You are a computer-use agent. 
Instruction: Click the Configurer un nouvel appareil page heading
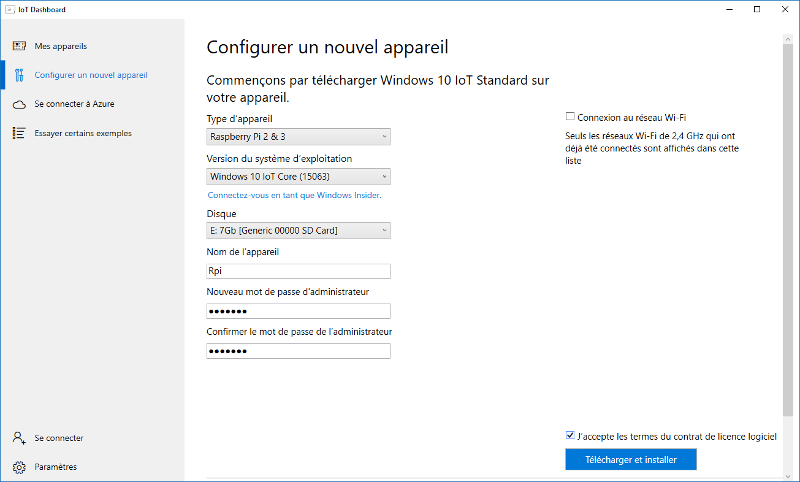click(327, 47)
